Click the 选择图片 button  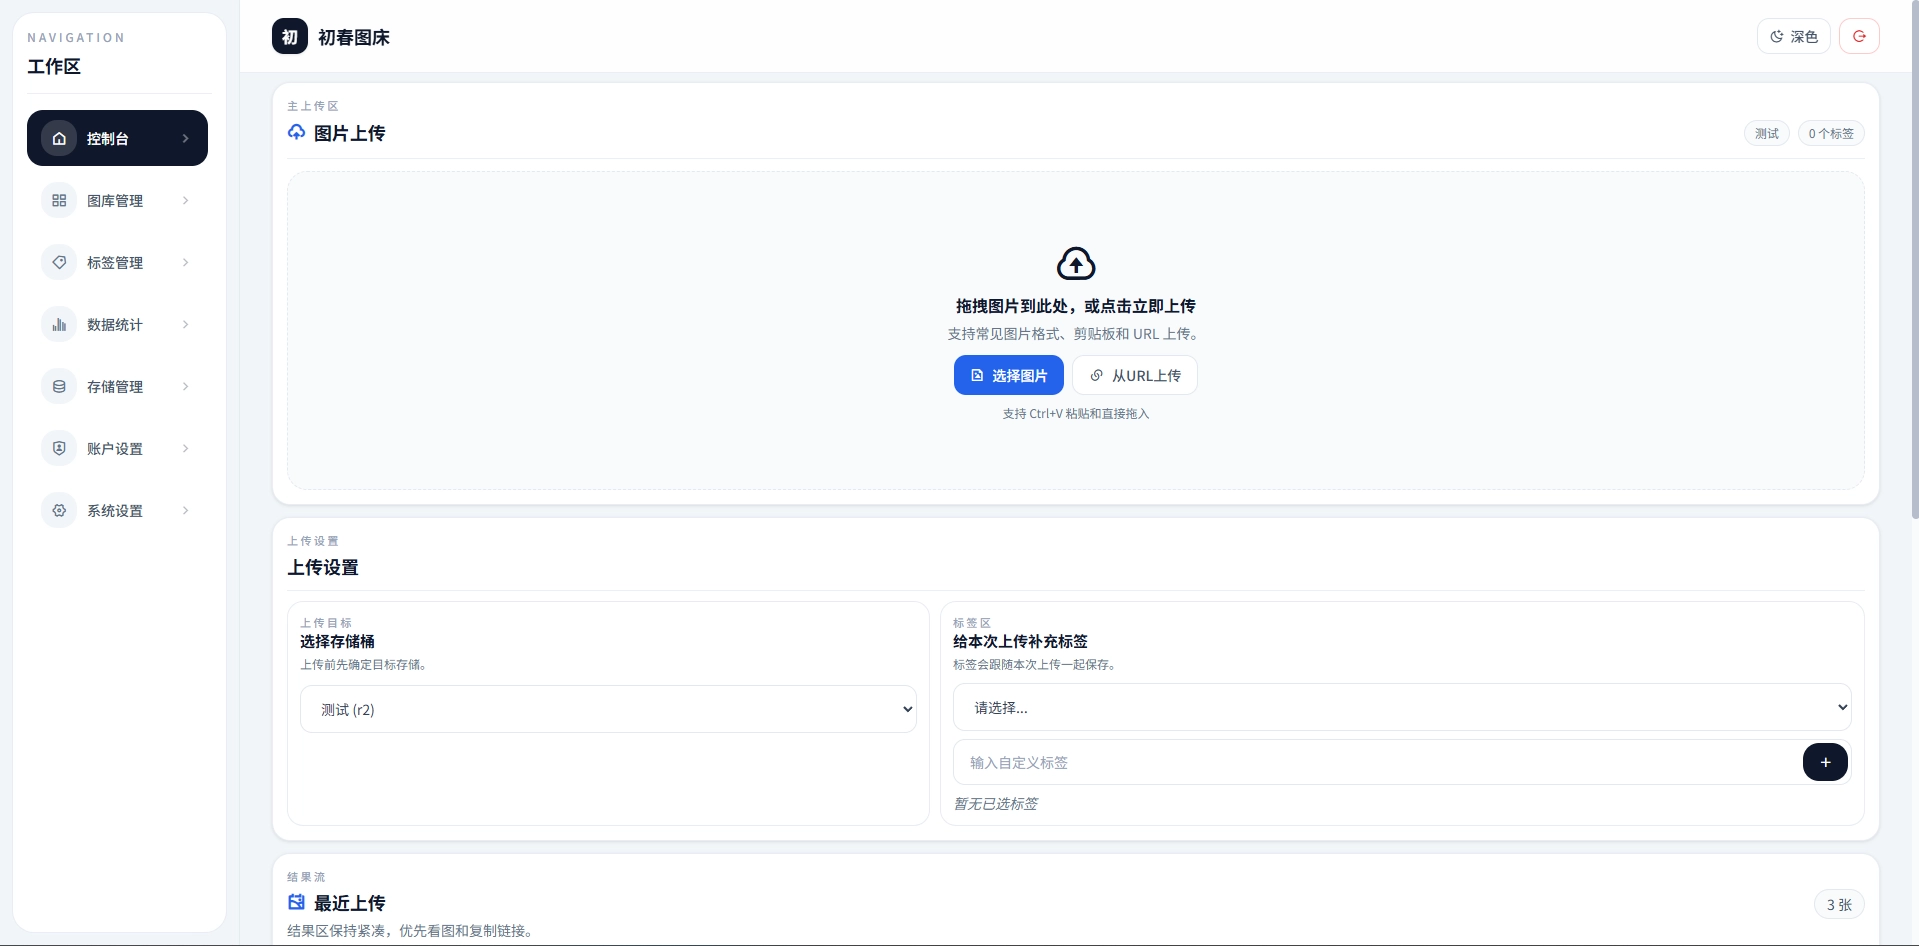point(1008,375)
